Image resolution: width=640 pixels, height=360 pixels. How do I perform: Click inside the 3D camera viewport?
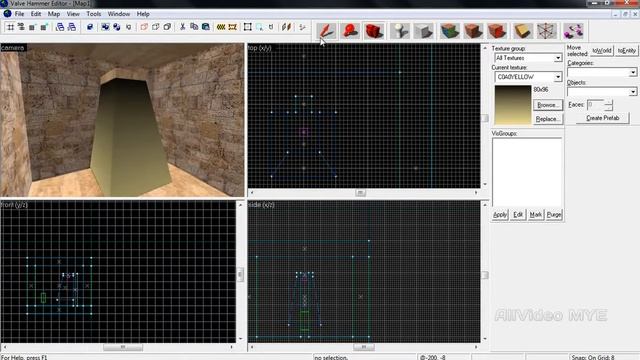coord(122,120)
